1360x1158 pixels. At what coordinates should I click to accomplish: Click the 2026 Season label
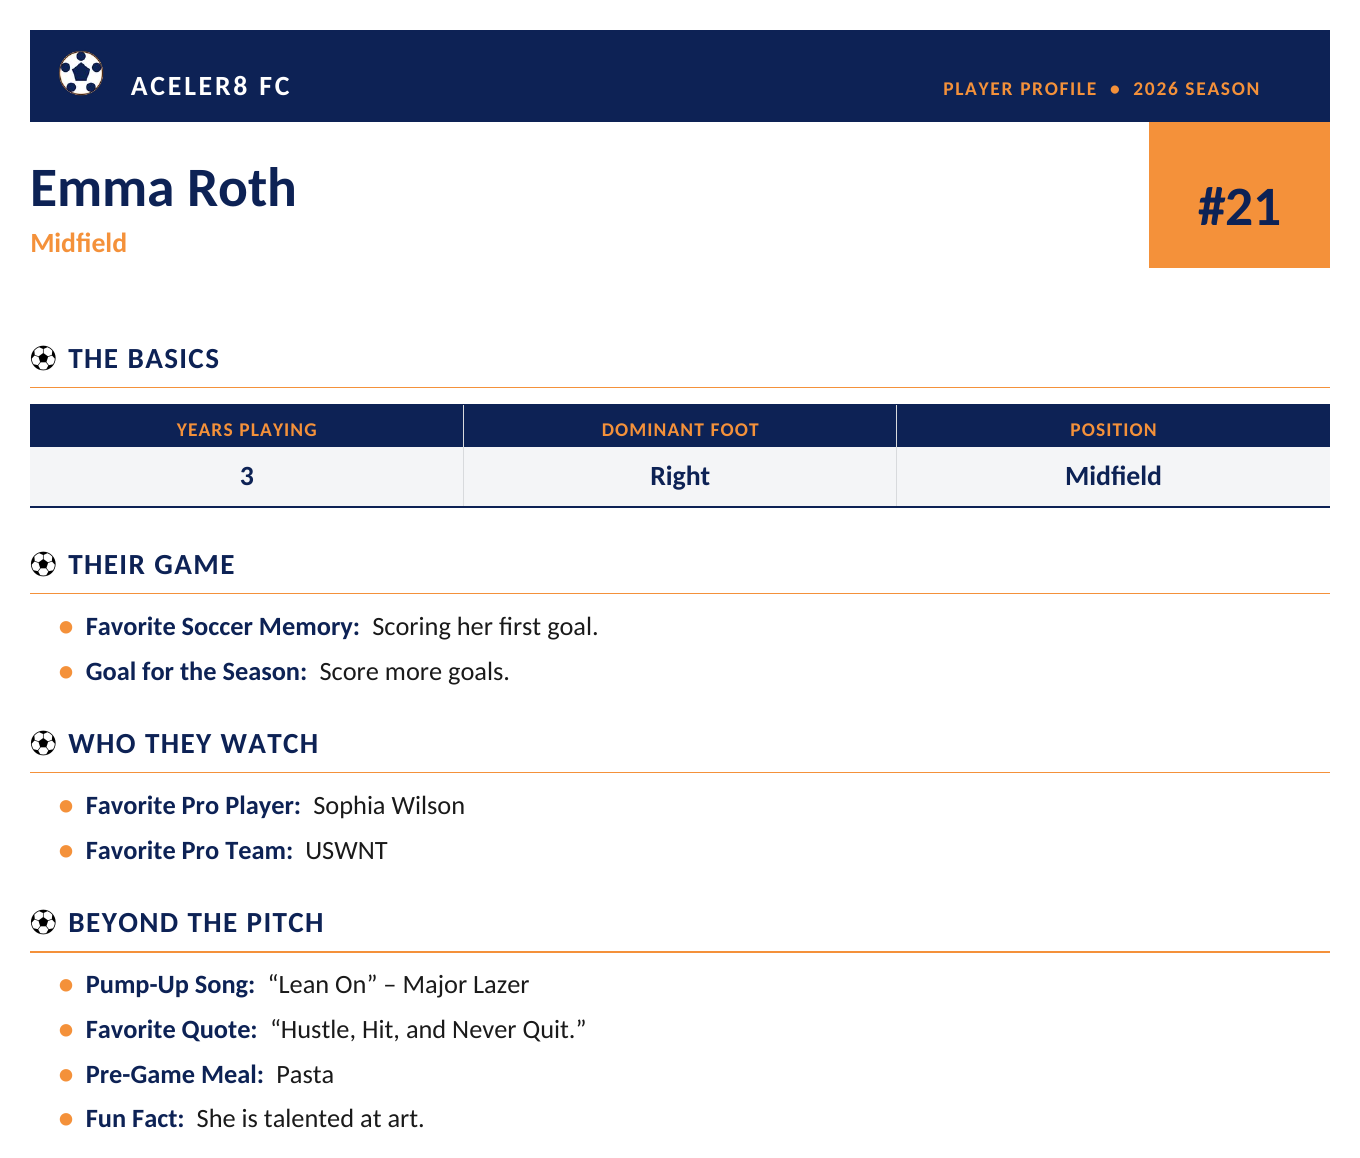click(1196, 89)
